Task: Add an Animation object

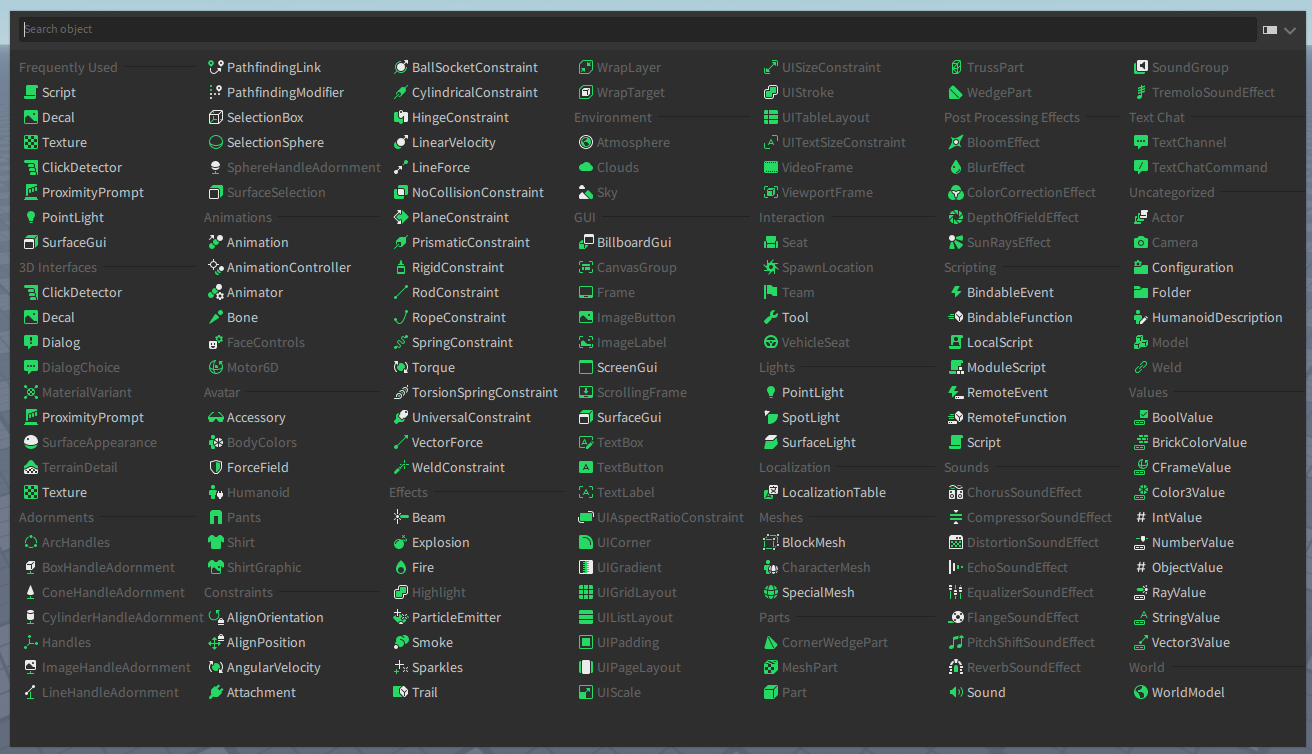Action: coord(258,242)
